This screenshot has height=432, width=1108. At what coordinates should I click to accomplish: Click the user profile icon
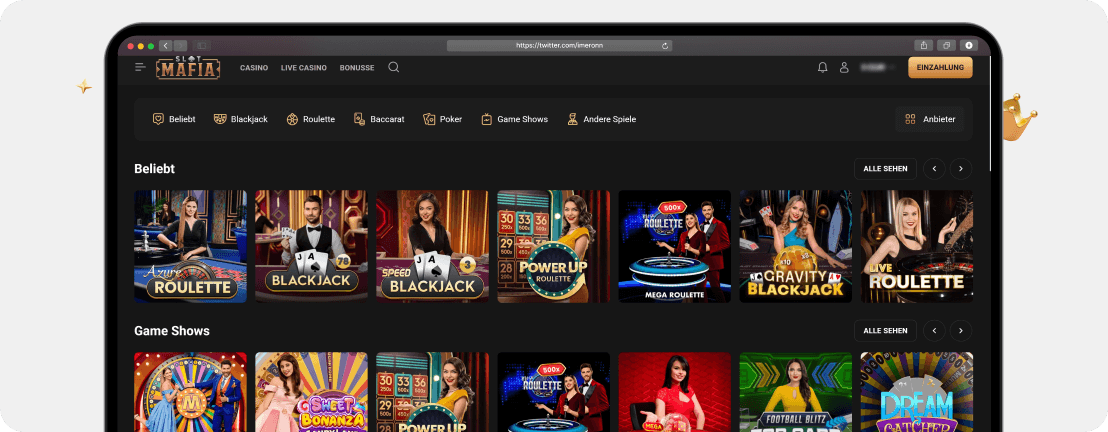[844, 67]
